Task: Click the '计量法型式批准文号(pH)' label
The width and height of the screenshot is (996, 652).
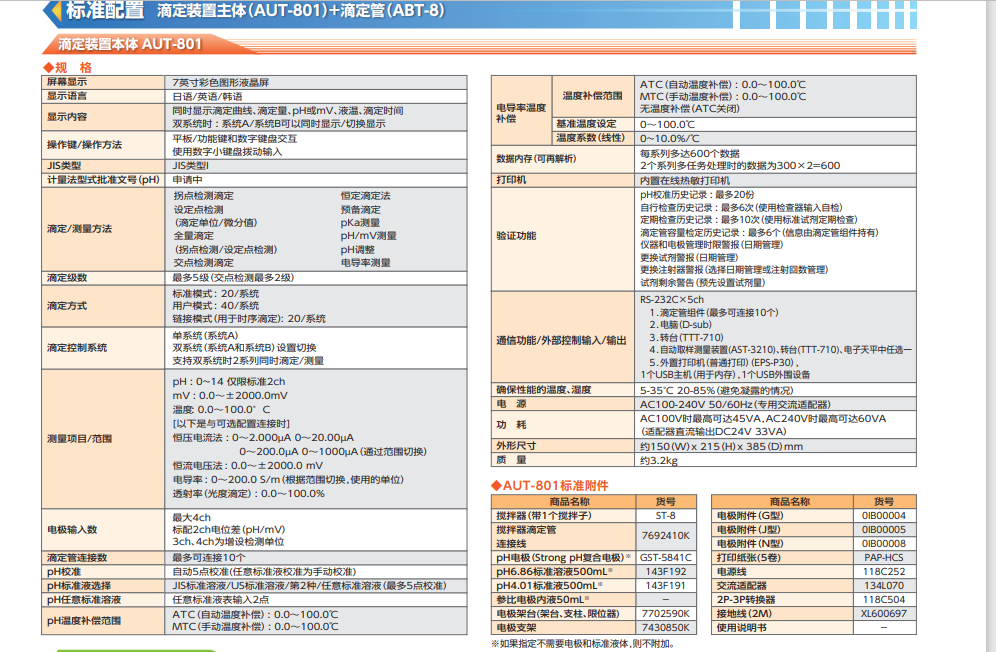Action: point(103,180)
